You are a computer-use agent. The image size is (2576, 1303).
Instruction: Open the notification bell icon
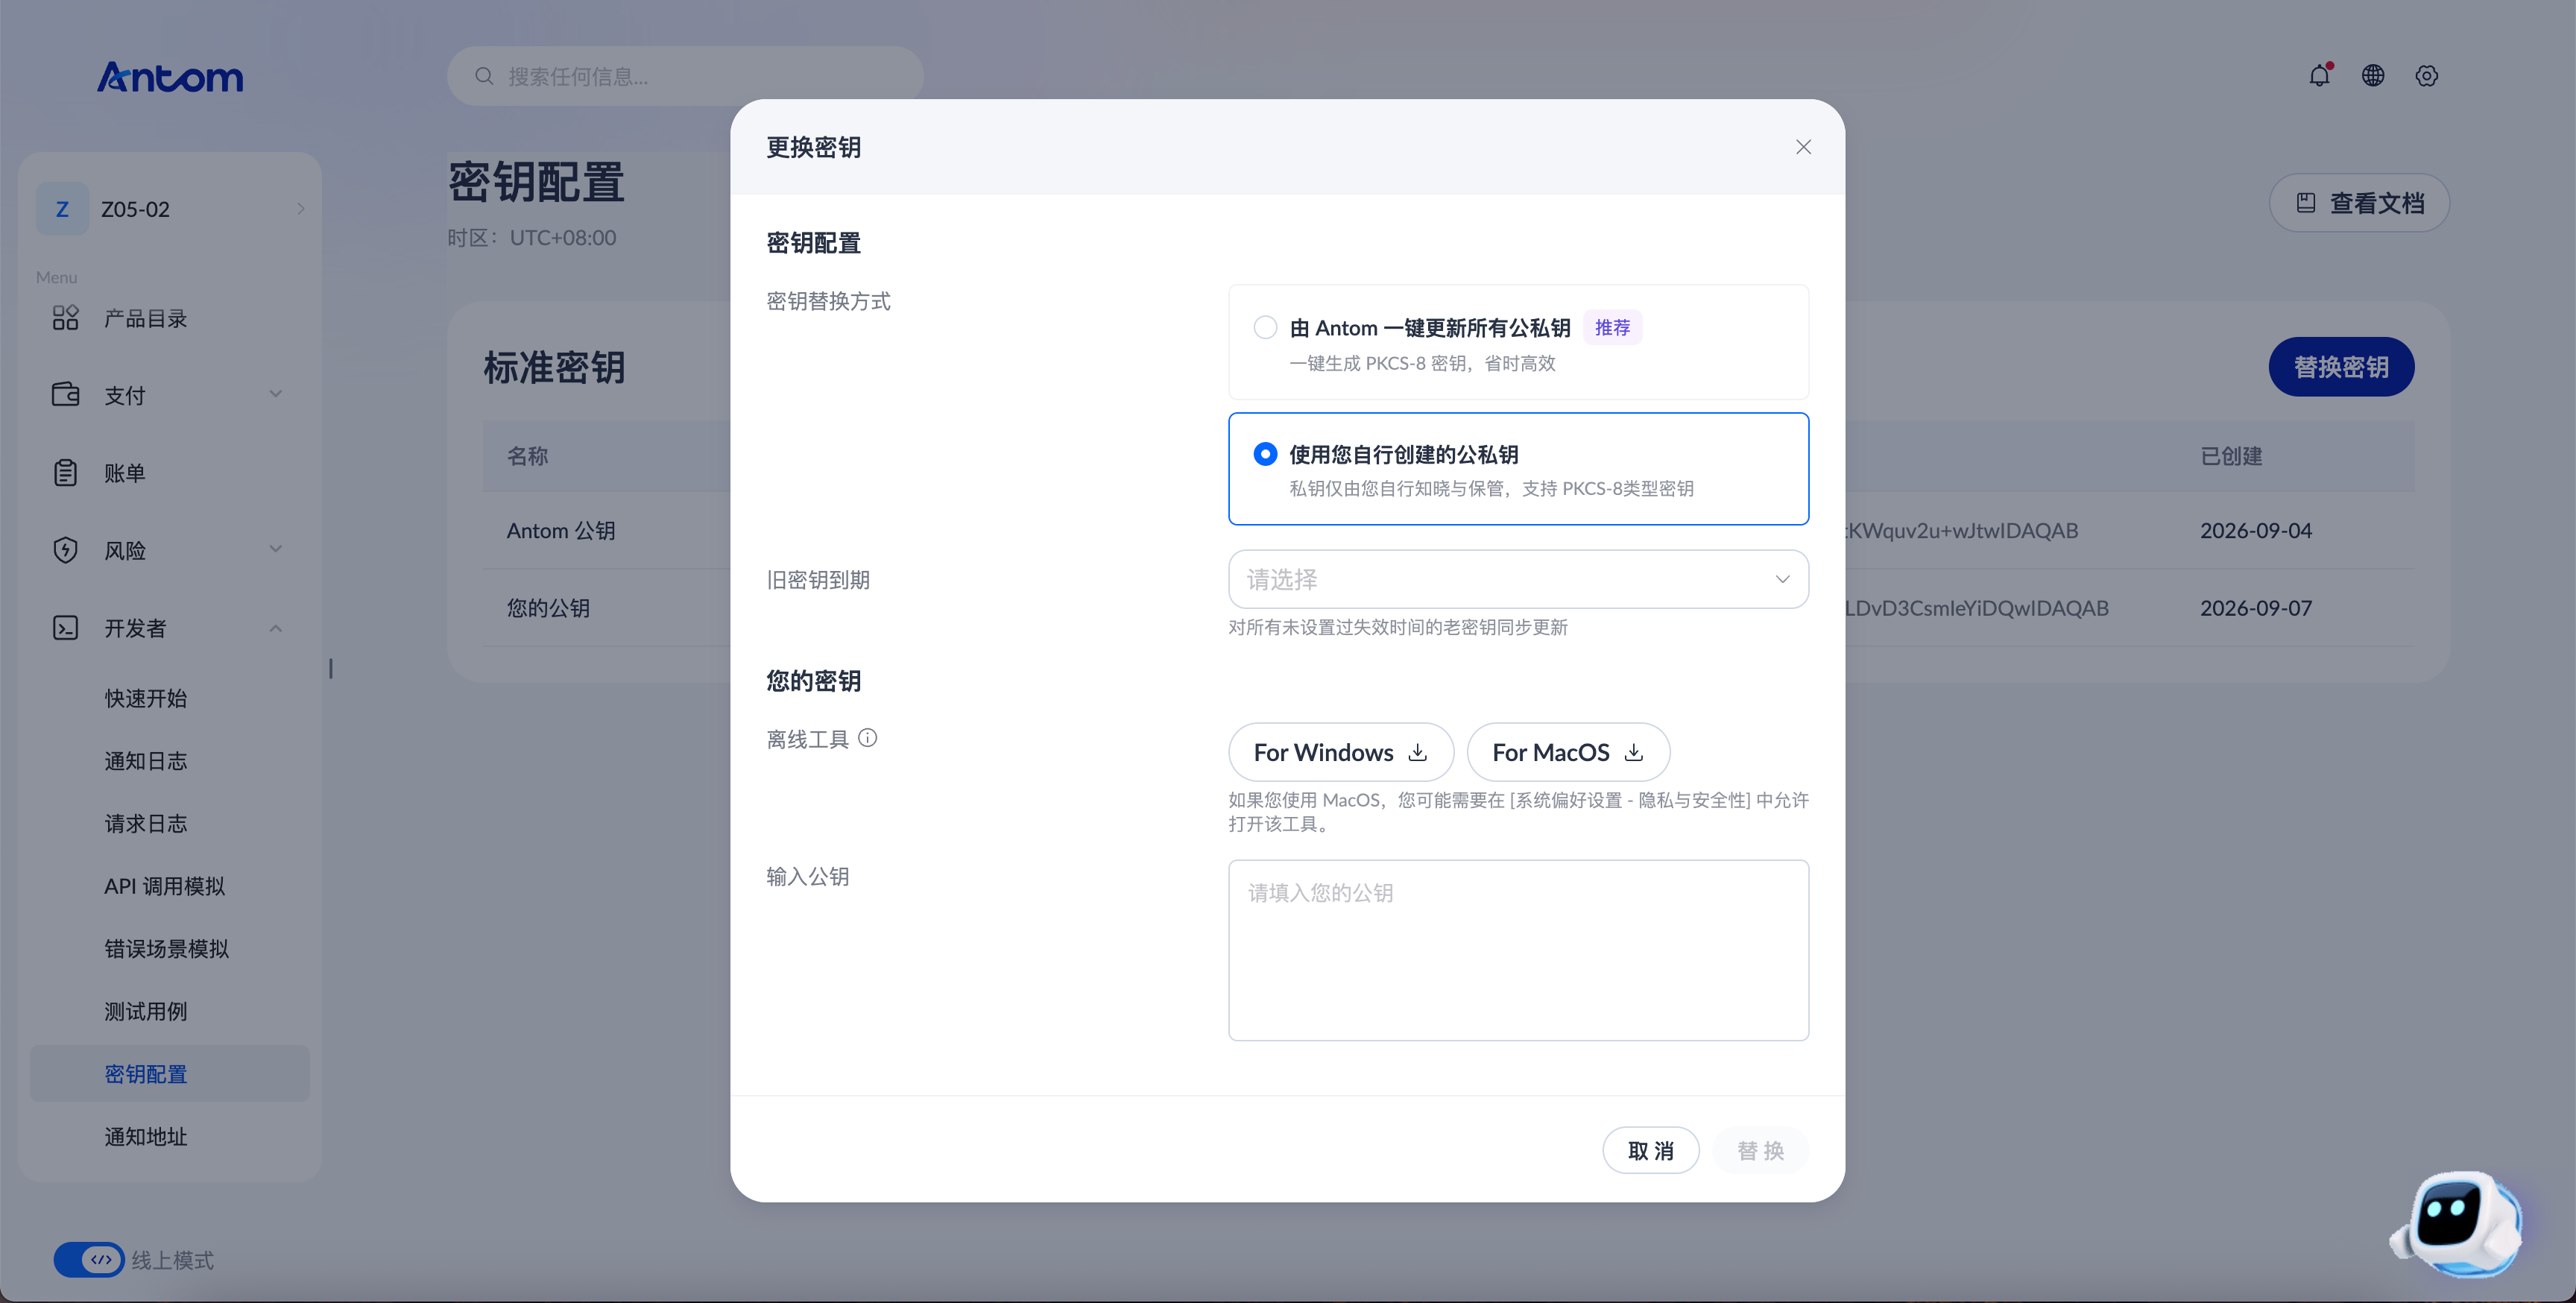(2319, 76)
